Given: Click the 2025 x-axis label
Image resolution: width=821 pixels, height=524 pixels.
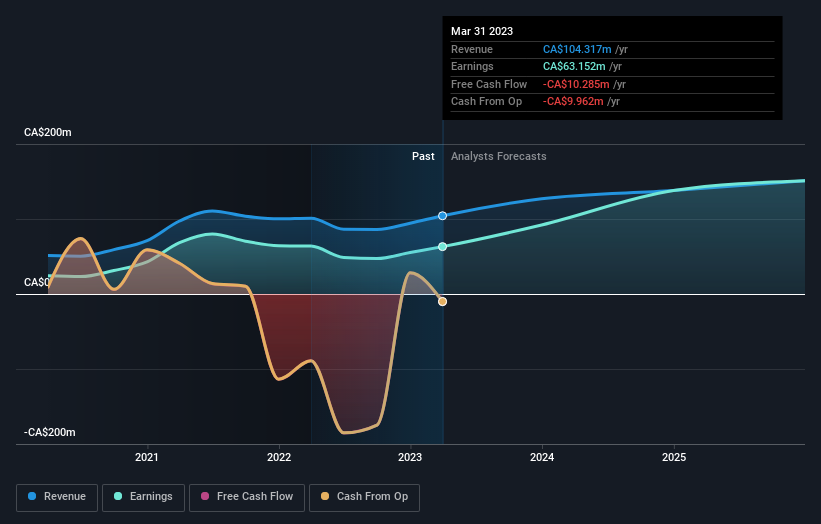Looking at the screenshot, I should (674, 457).
